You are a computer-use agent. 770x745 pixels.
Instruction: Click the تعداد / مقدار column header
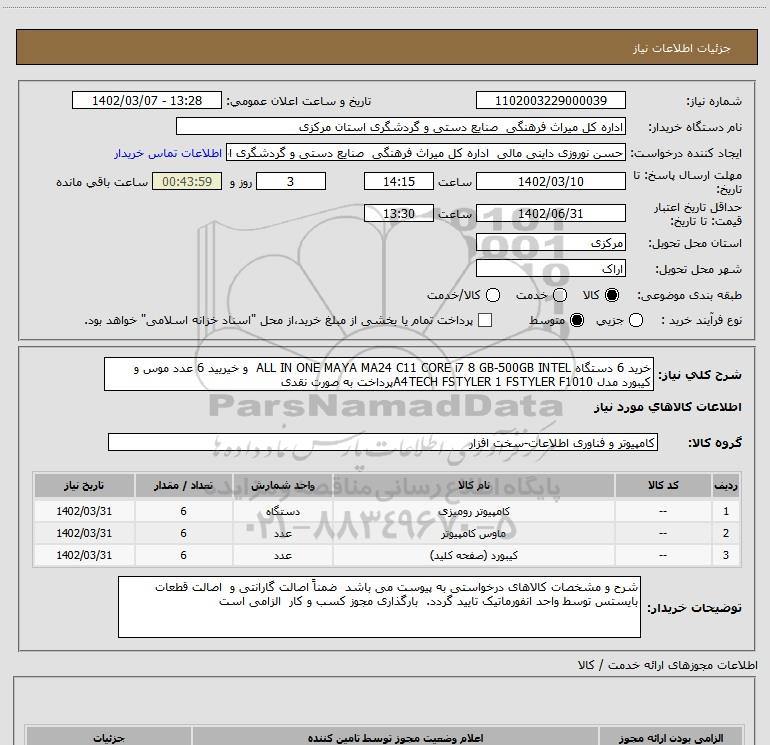pos(183,485)
